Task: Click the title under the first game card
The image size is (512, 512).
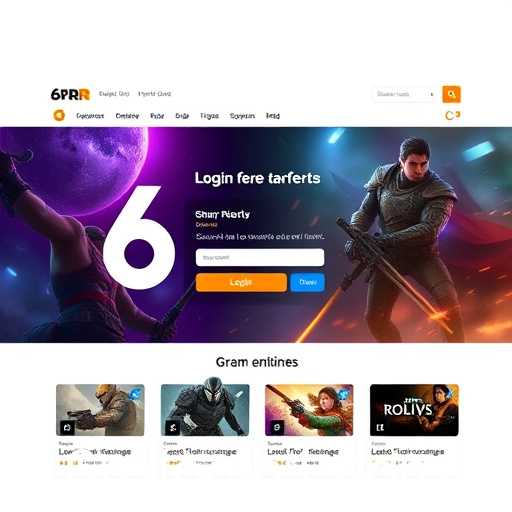Action: [x=95, y=452]
